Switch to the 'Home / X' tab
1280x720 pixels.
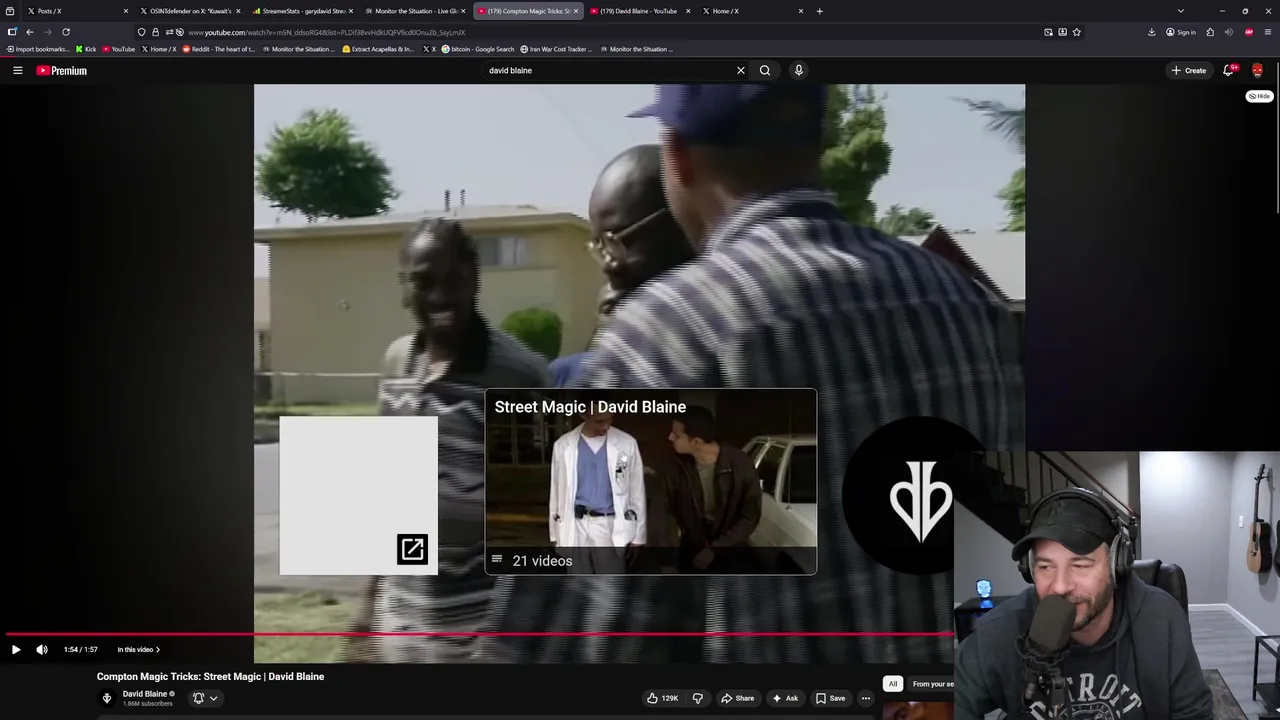point(752,11)
